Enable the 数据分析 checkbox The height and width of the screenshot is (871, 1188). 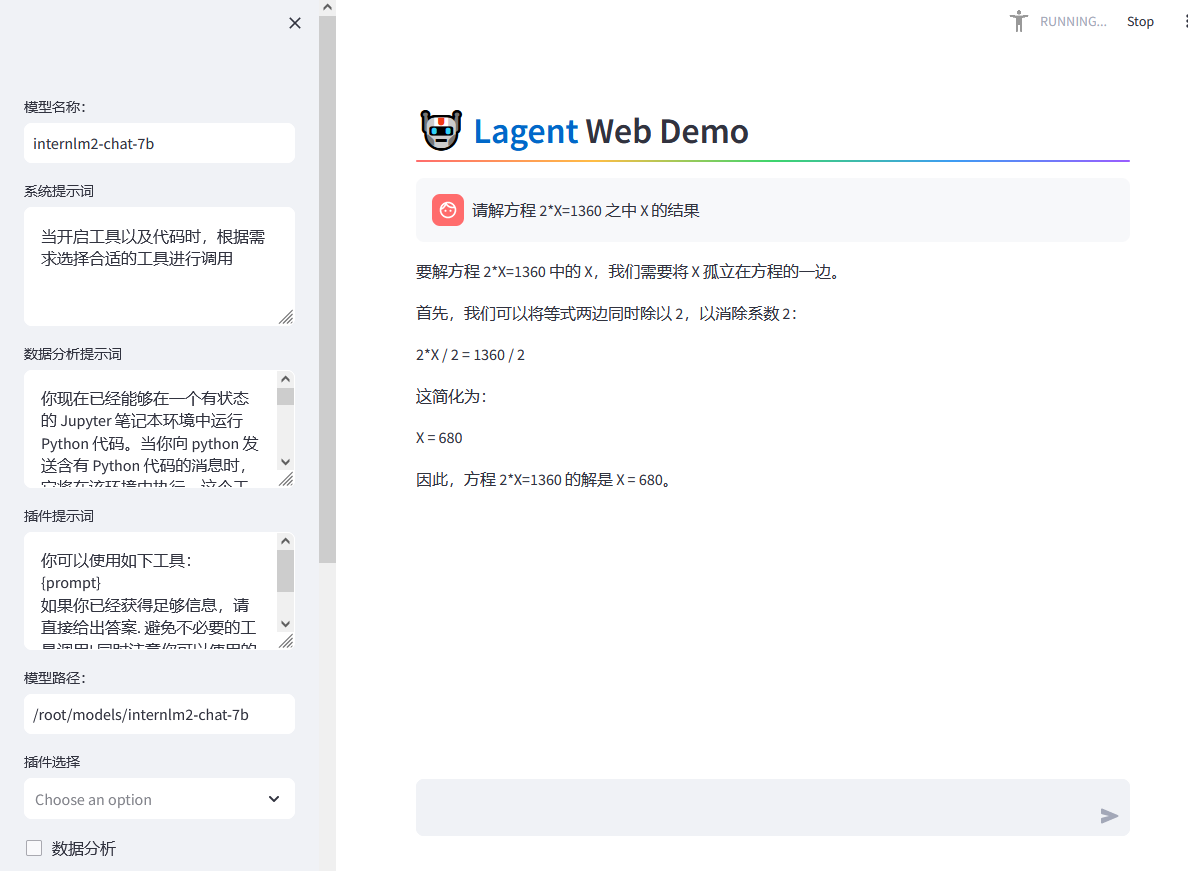[x=34, y=848]
